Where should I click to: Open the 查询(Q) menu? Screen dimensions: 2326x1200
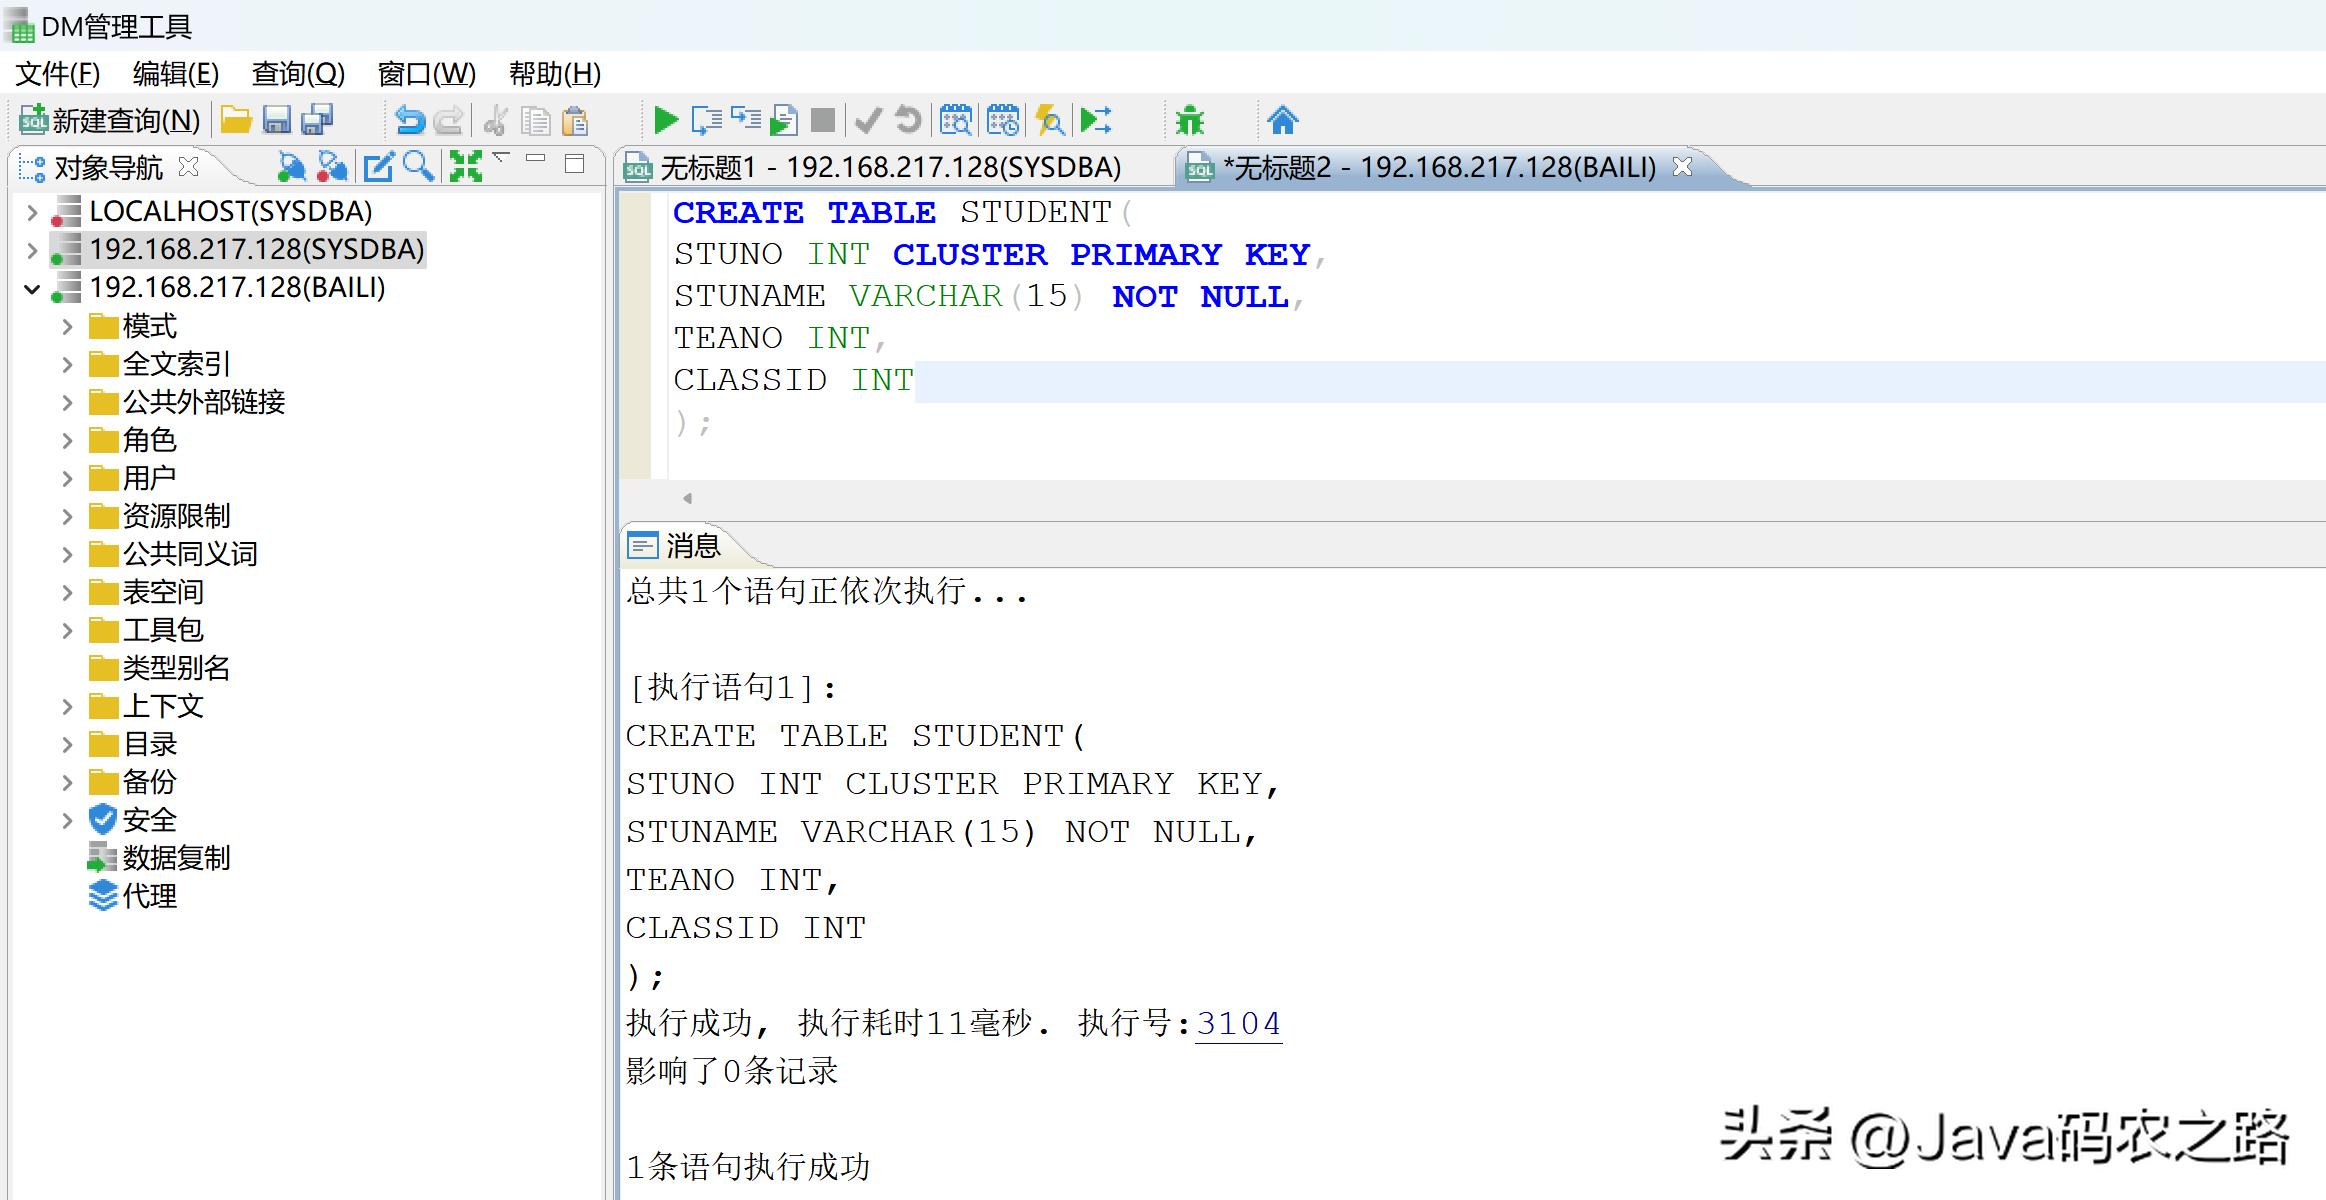click(298, 74)
